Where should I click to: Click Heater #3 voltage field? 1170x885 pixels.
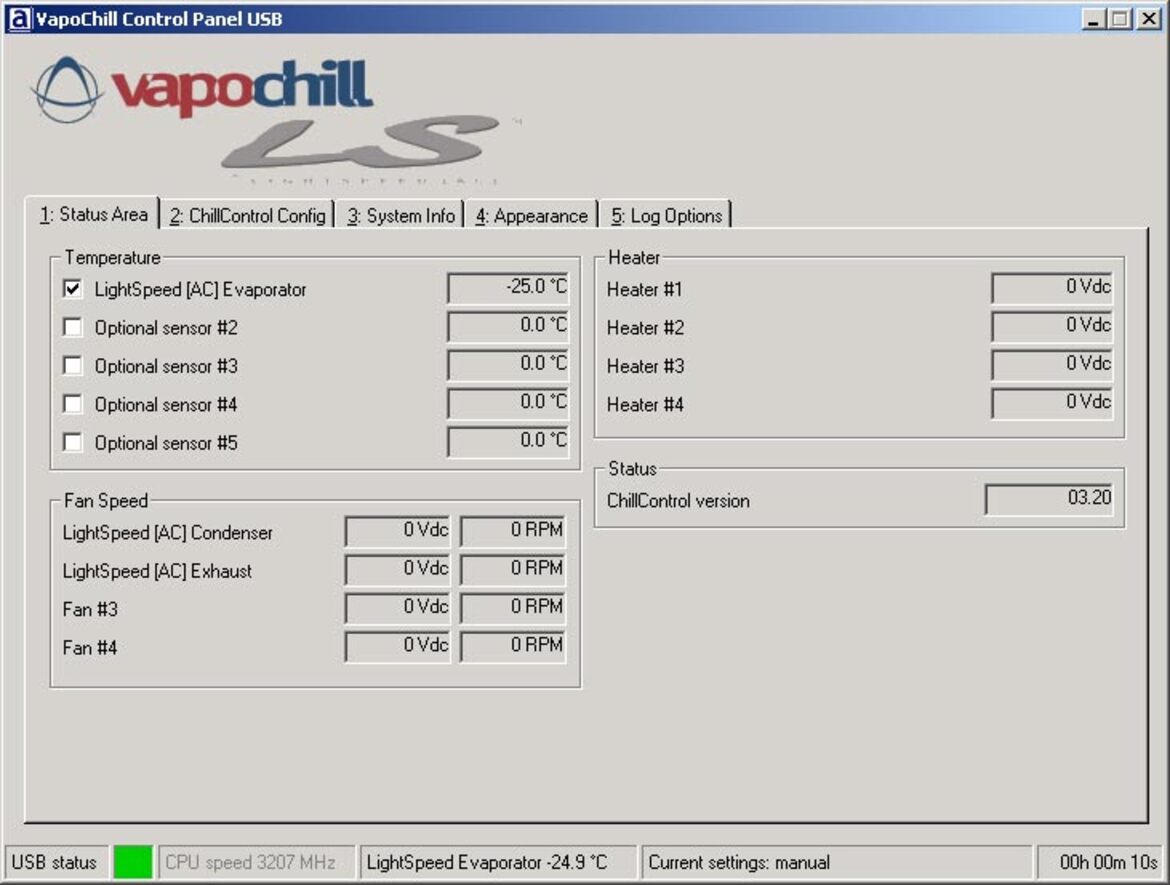point(1052,365)
